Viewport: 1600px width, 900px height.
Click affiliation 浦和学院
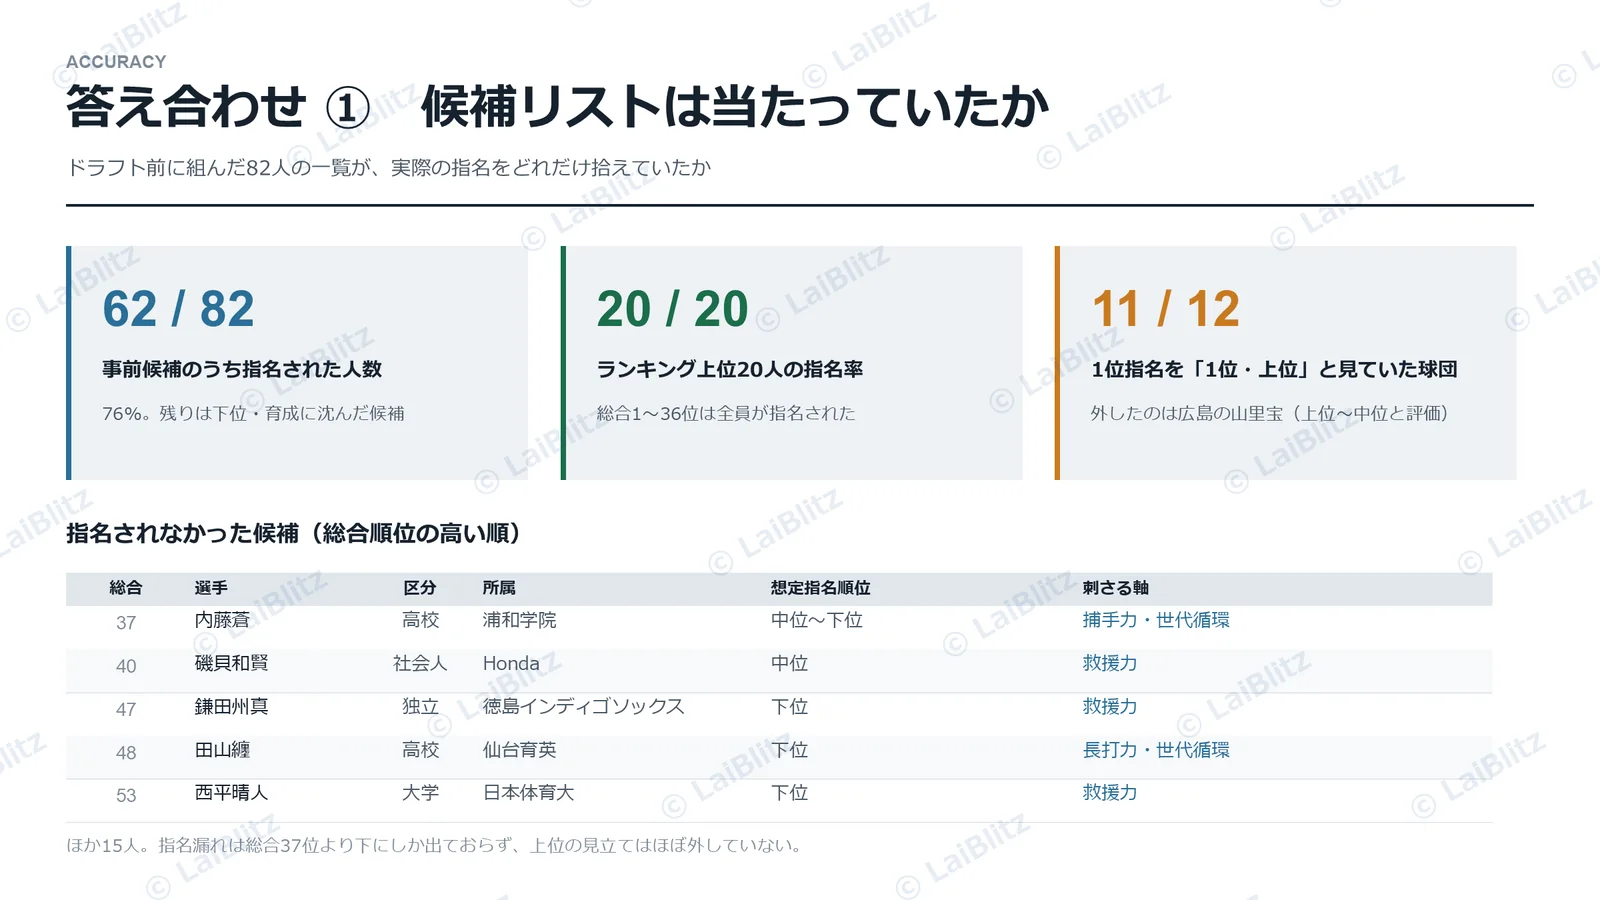519,620
